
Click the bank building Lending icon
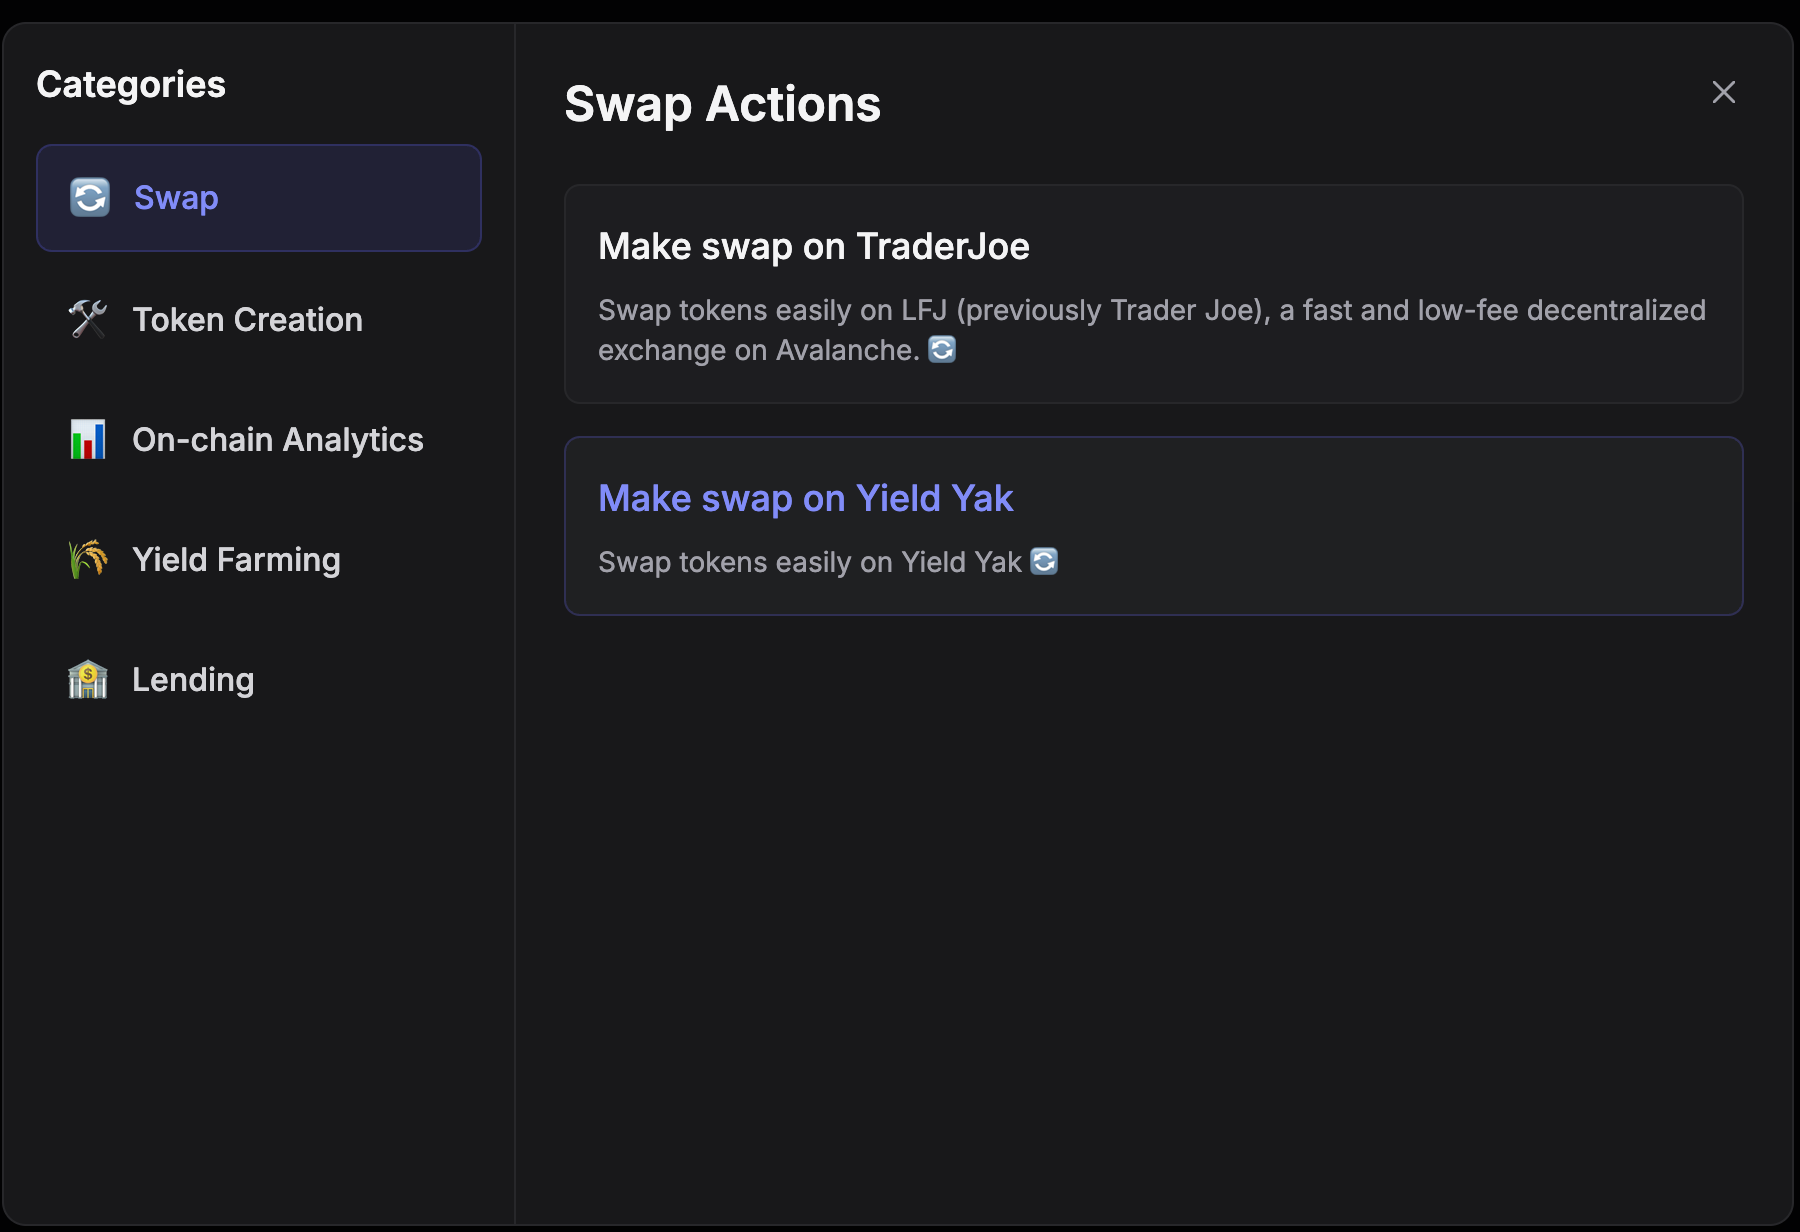click(x=88, y=680)
